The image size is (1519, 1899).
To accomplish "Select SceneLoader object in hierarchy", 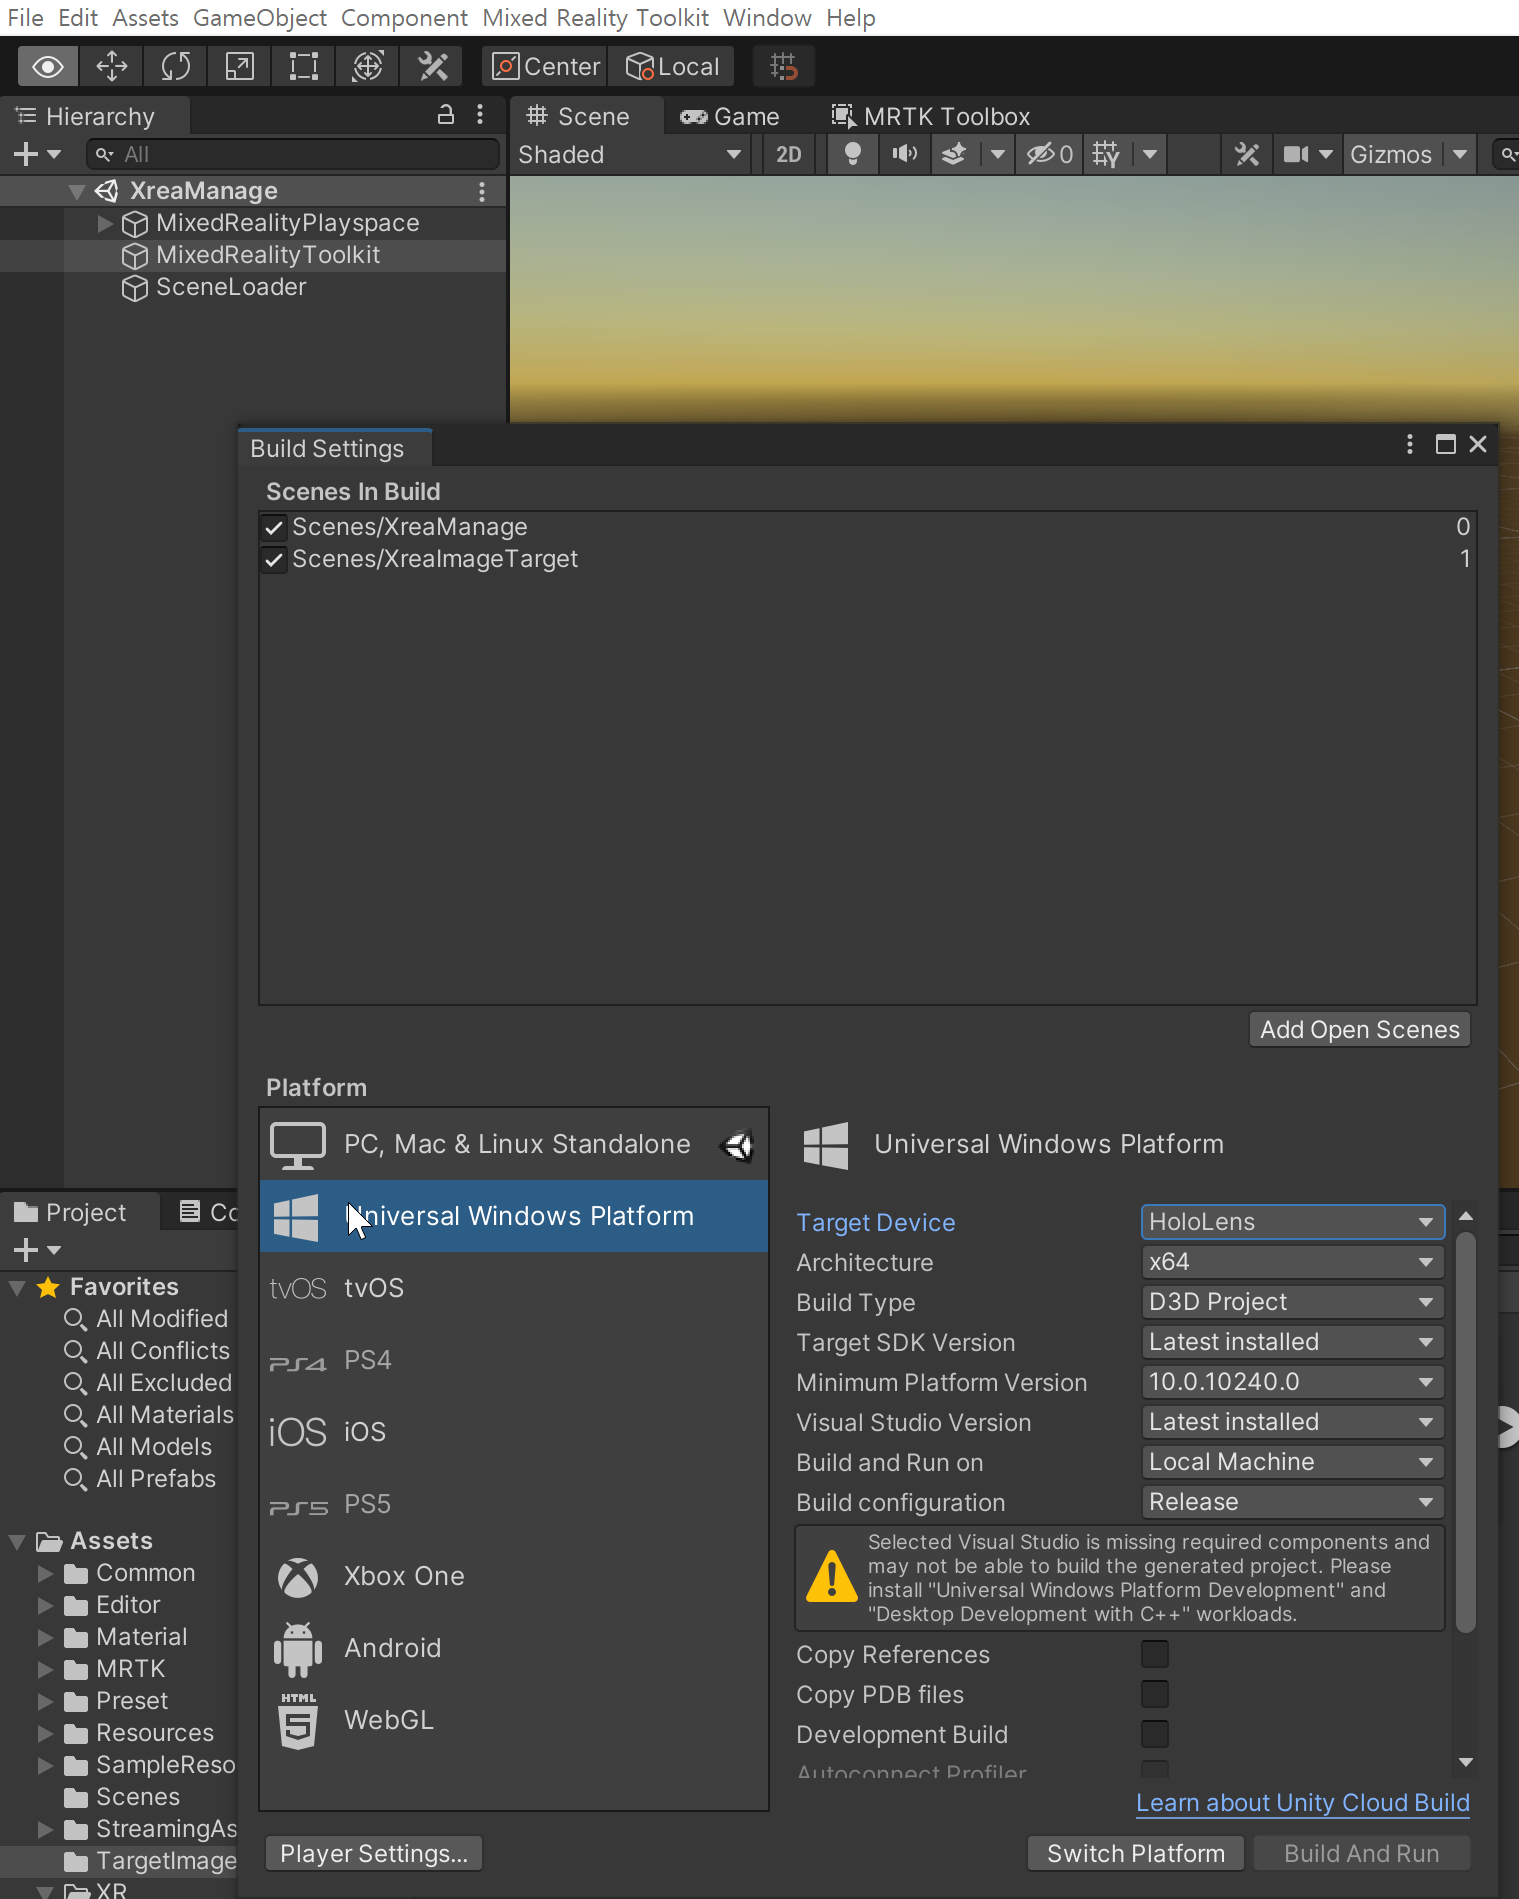I will coord(231,287).
